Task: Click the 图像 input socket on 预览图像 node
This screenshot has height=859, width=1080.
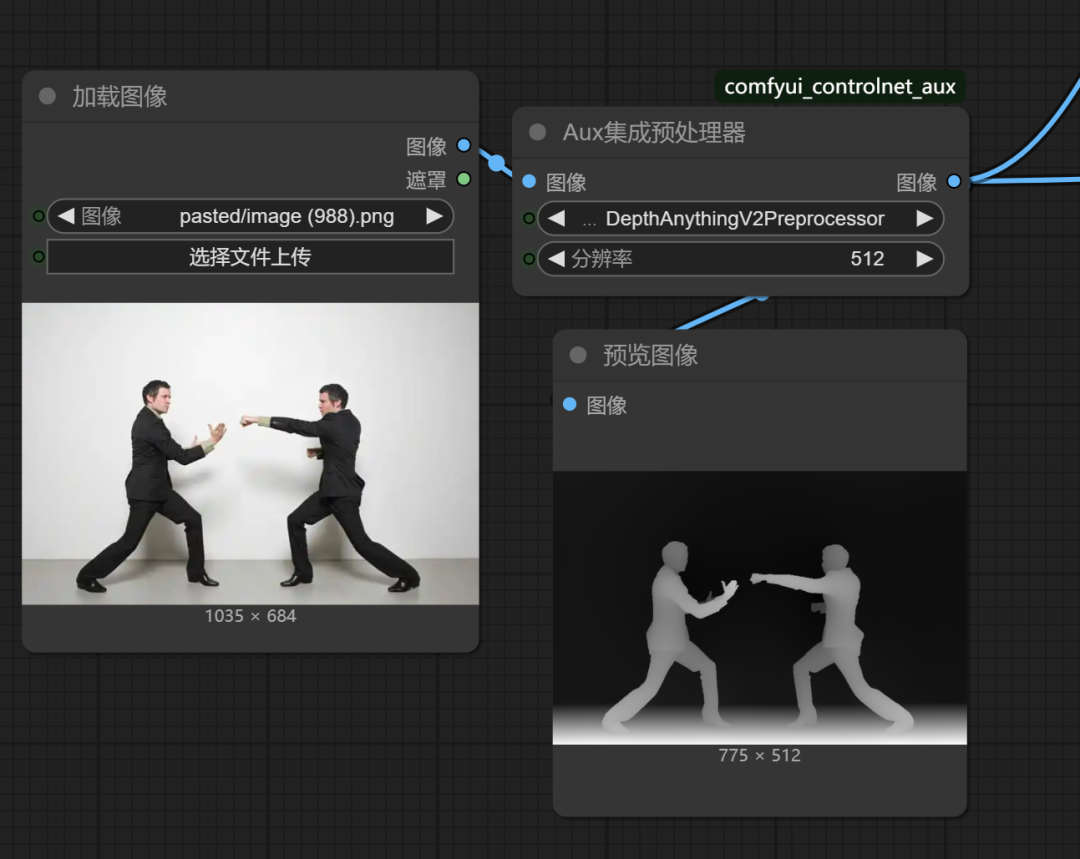Action: [570, 404]
